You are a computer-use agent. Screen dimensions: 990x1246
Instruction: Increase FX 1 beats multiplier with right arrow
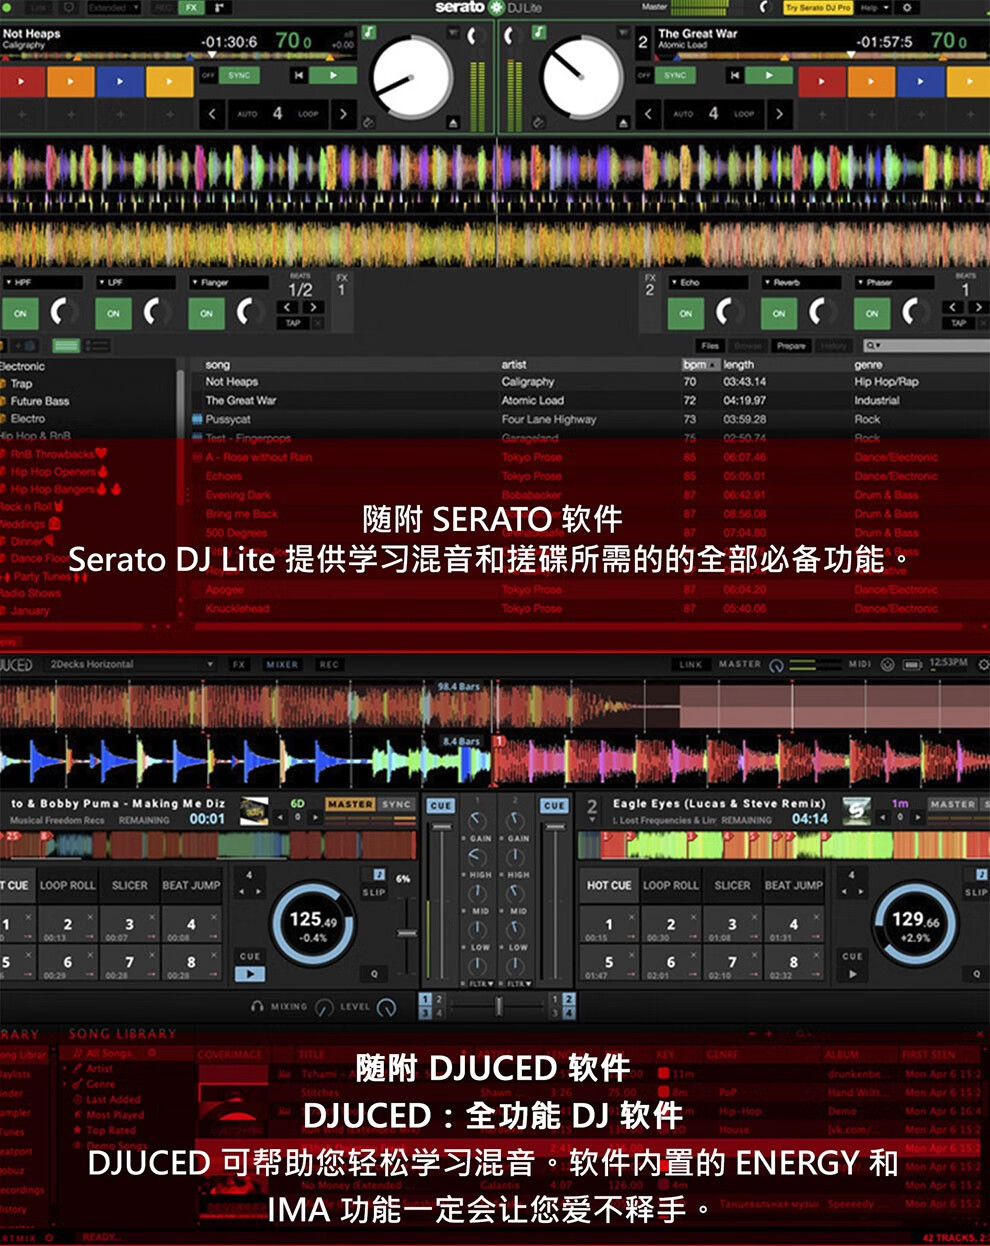pyautogui.click(x=313, y=307)
